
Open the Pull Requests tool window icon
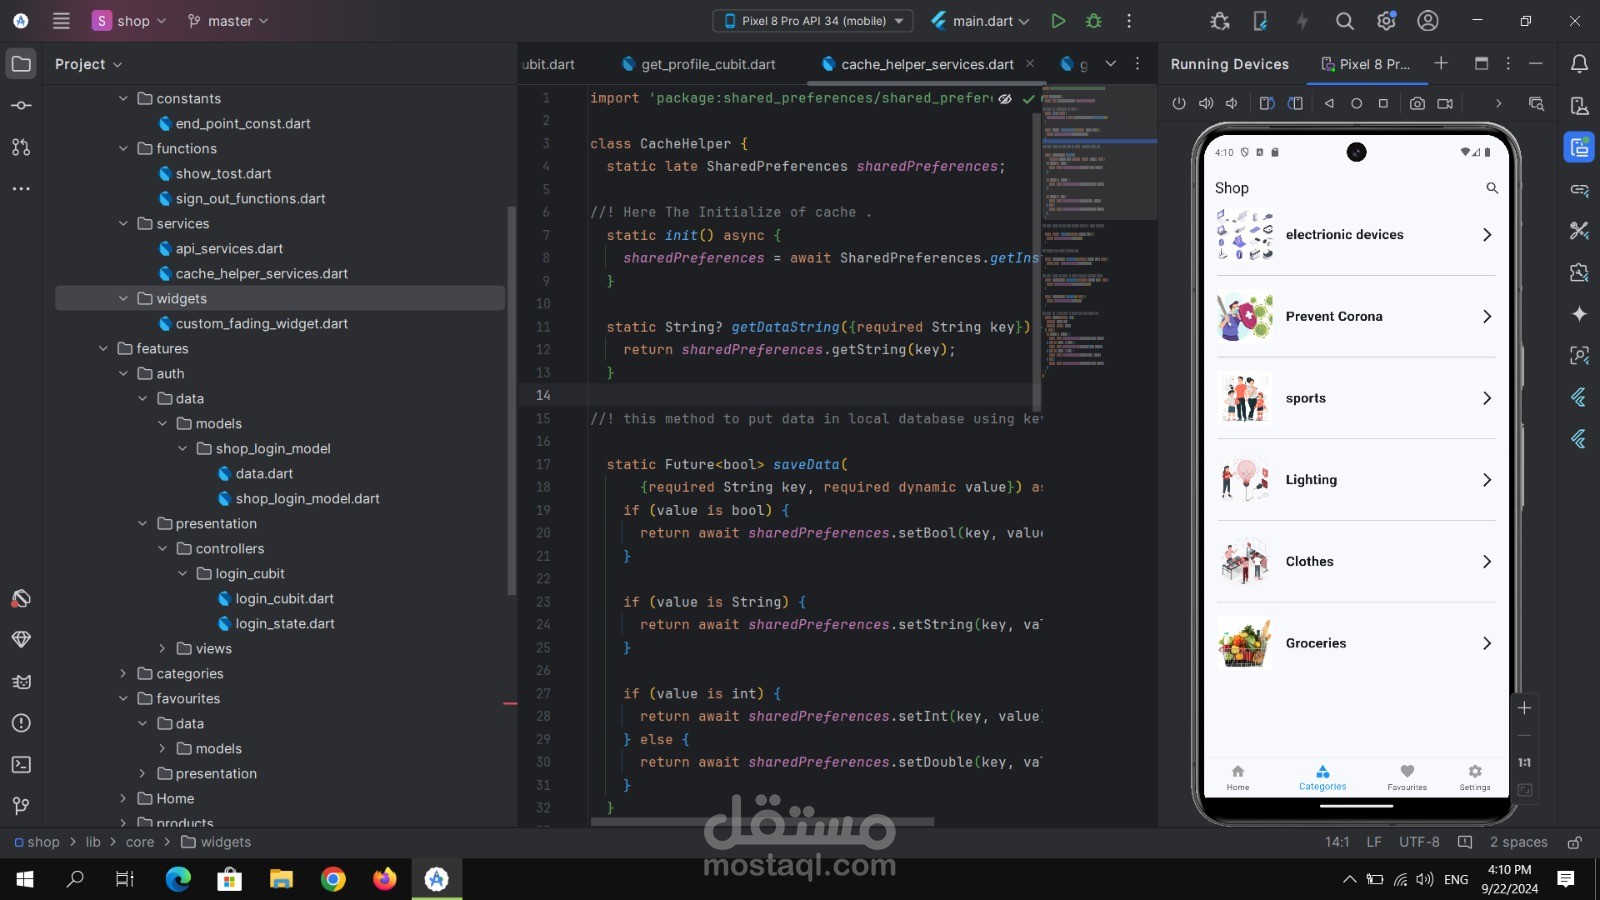click(x=21, y=147)
